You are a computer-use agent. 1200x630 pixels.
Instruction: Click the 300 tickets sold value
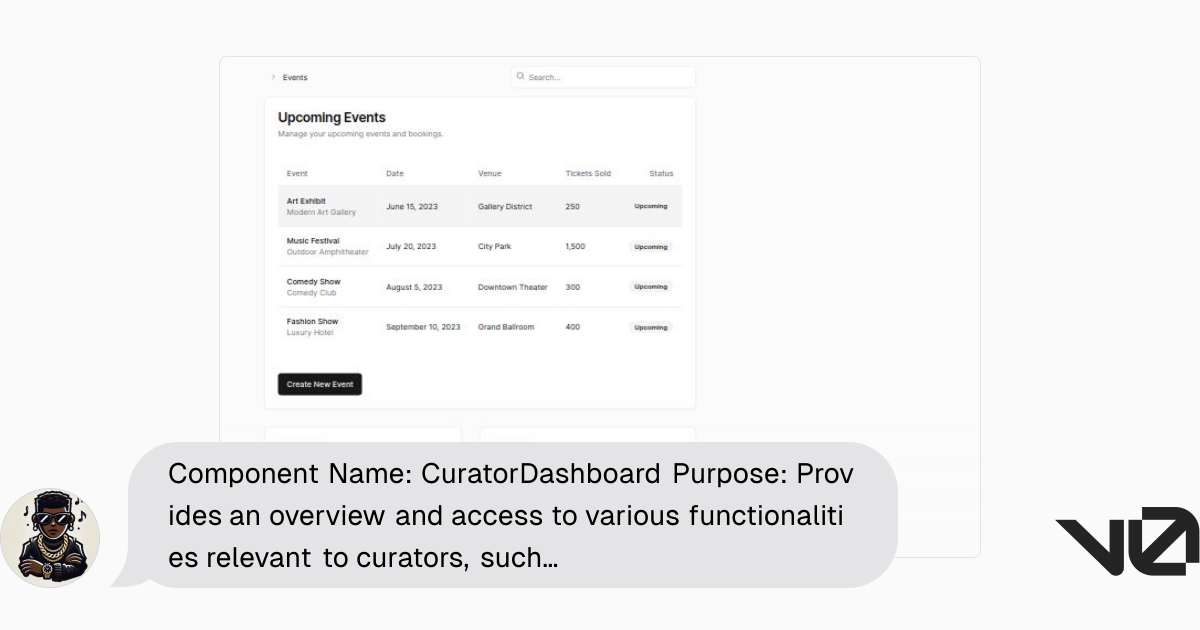coord(572,287)
